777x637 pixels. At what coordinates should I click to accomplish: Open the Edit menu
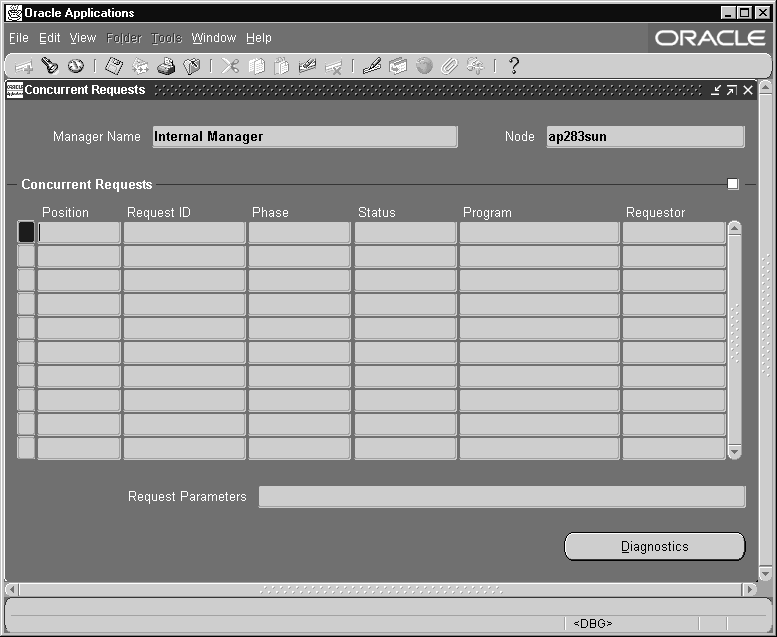coord(50,38)
